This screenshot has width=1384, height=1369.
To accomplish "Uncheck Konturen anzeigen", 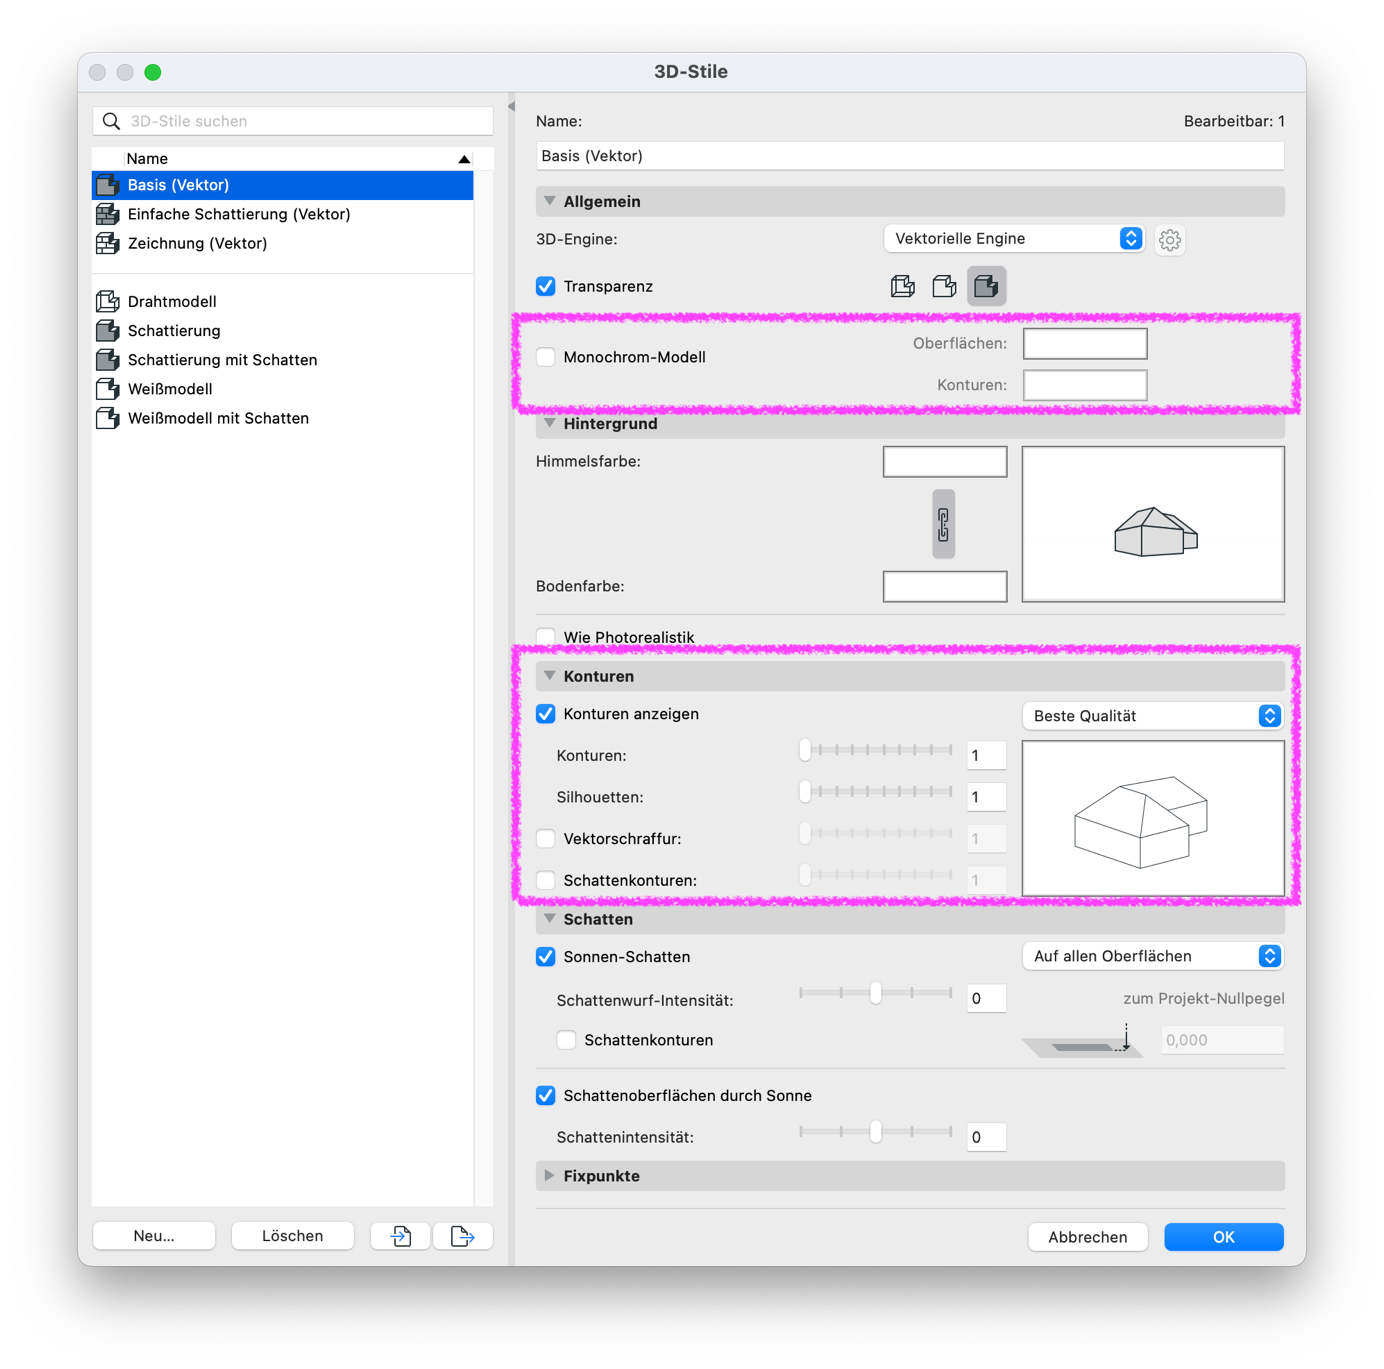I will coord(546,714).
